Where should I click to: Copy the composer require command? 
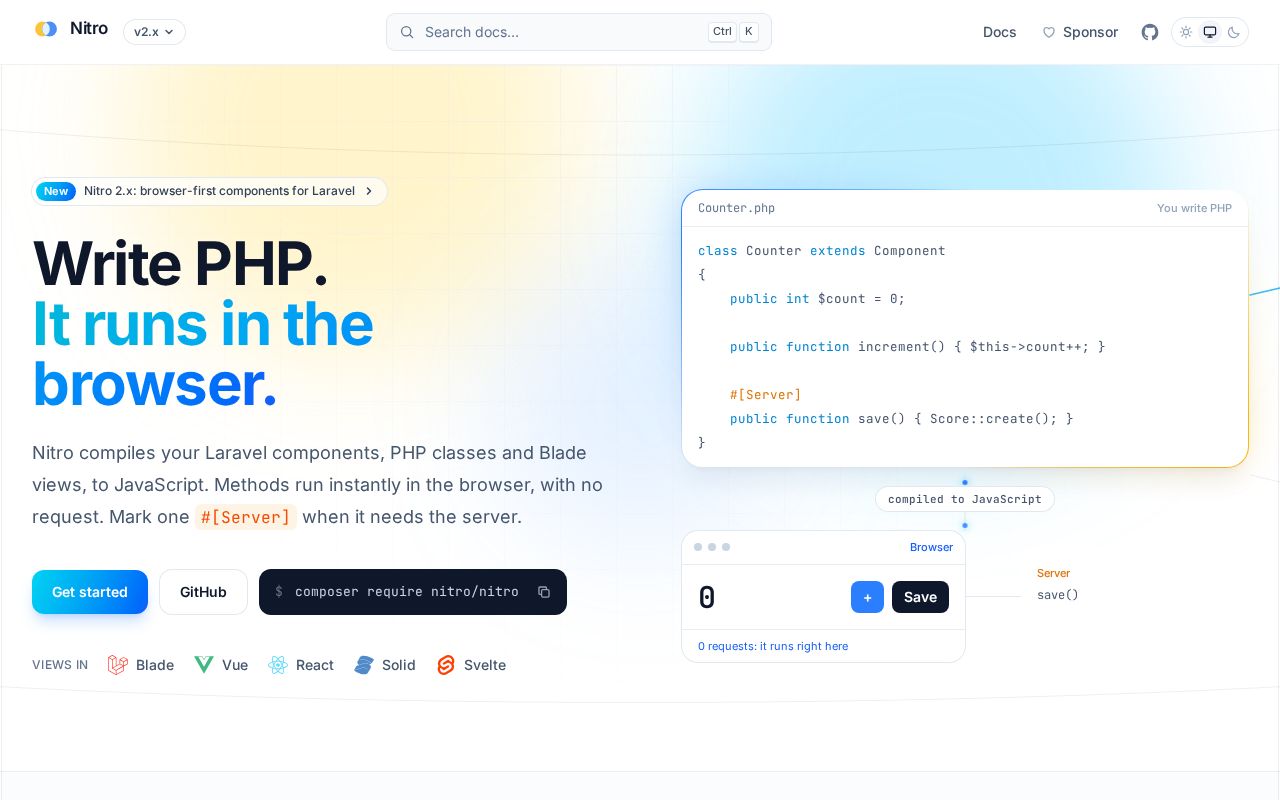(x=544, y=592)
